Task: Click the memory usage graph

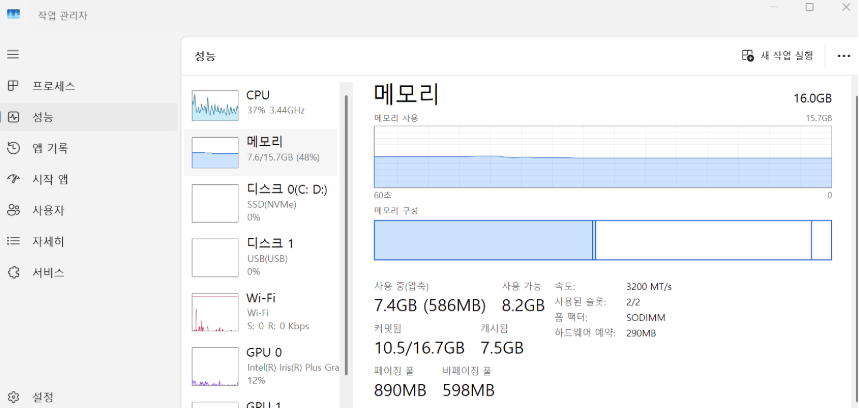Action: point(603,157)
